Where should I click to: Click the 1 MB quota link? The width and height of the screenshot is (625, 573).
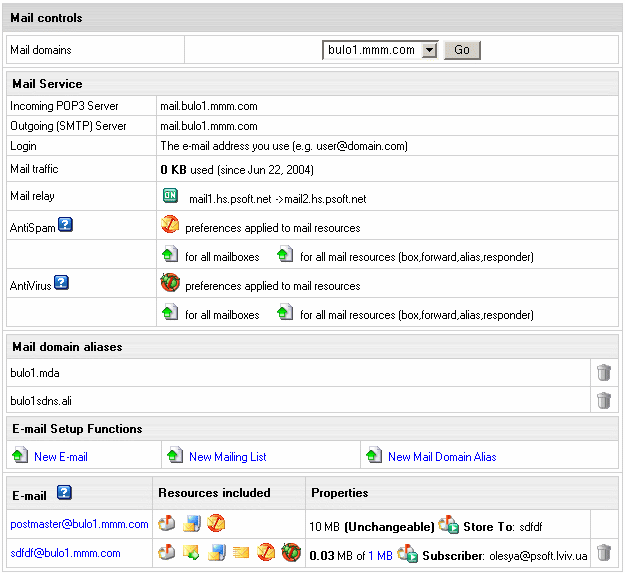tap(380, 553)
